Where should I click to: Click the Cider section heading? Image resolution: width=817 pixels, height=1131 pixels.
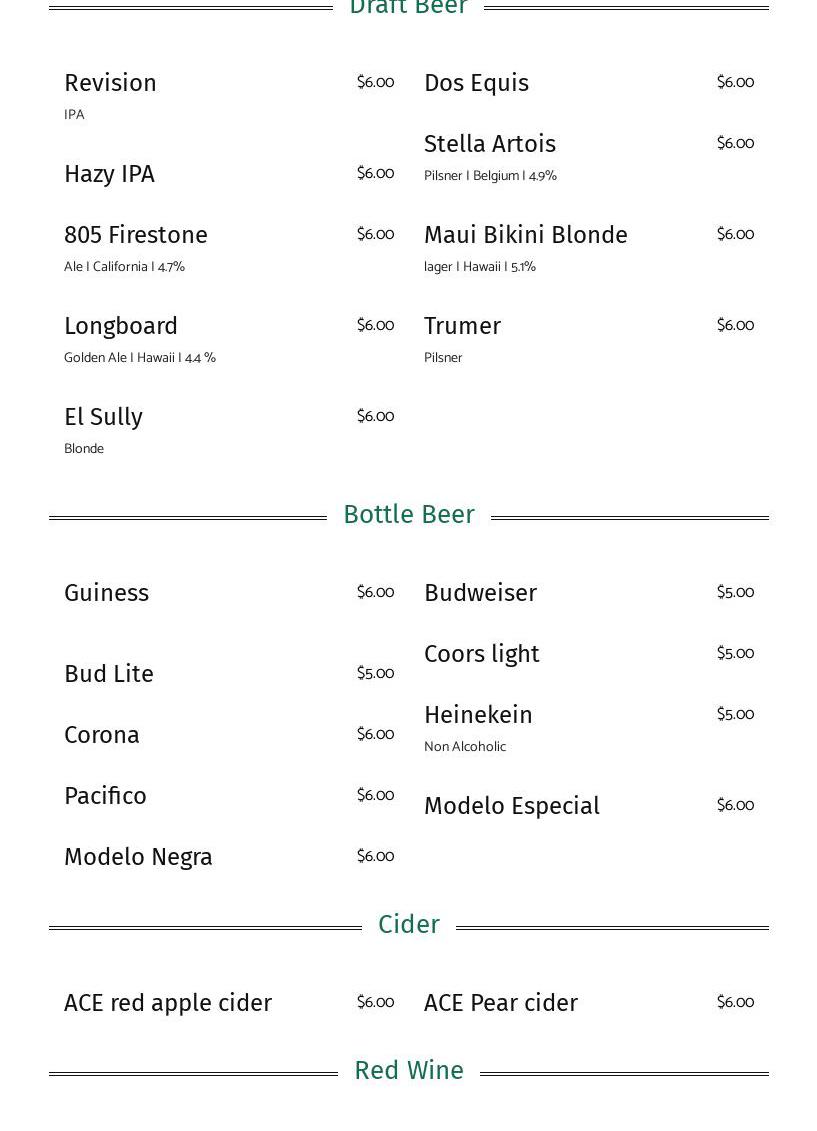point(409,924)
